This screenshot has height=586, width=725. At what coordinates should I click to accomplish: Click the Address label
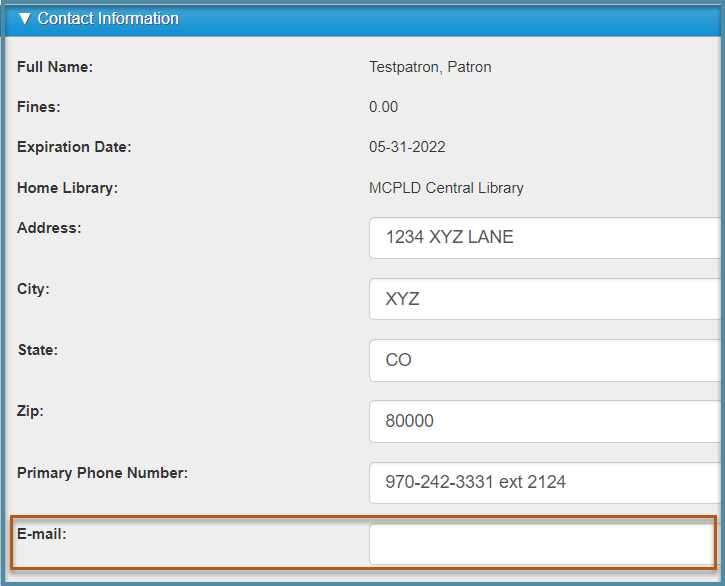pos(49,228)
